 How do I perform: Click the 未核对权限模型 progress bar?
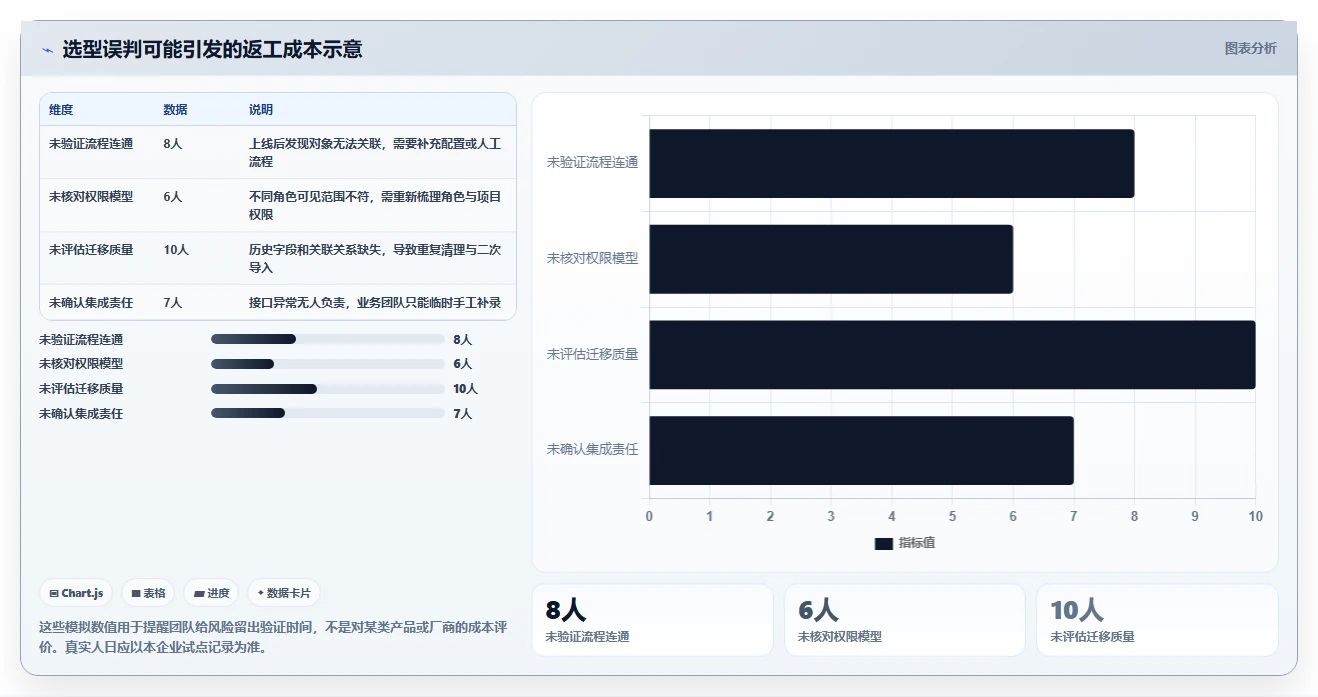point(327,364)
